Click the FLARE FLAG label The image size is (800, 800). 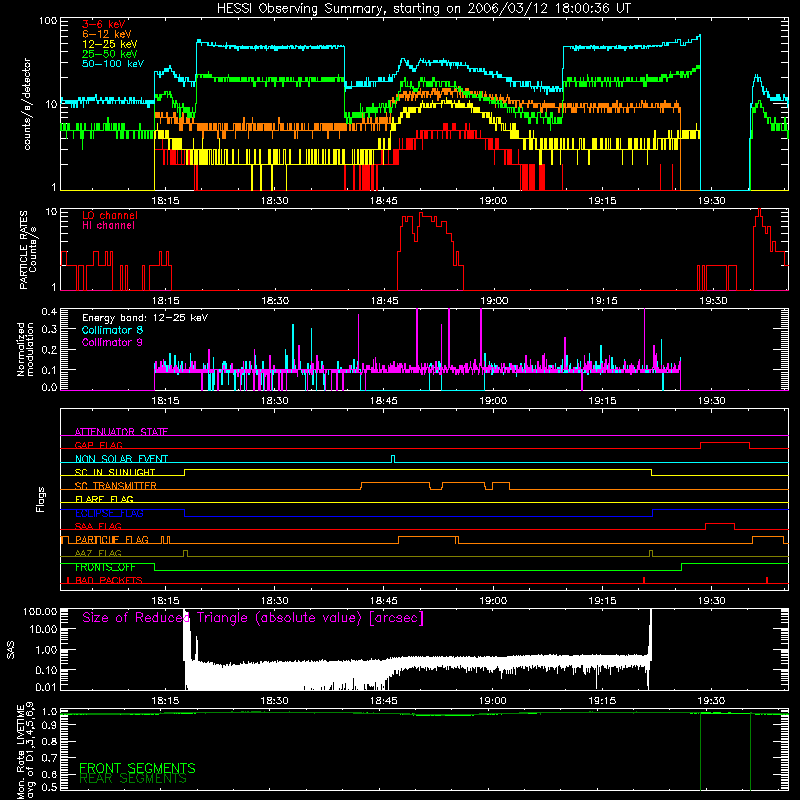[x=104, y=499]
